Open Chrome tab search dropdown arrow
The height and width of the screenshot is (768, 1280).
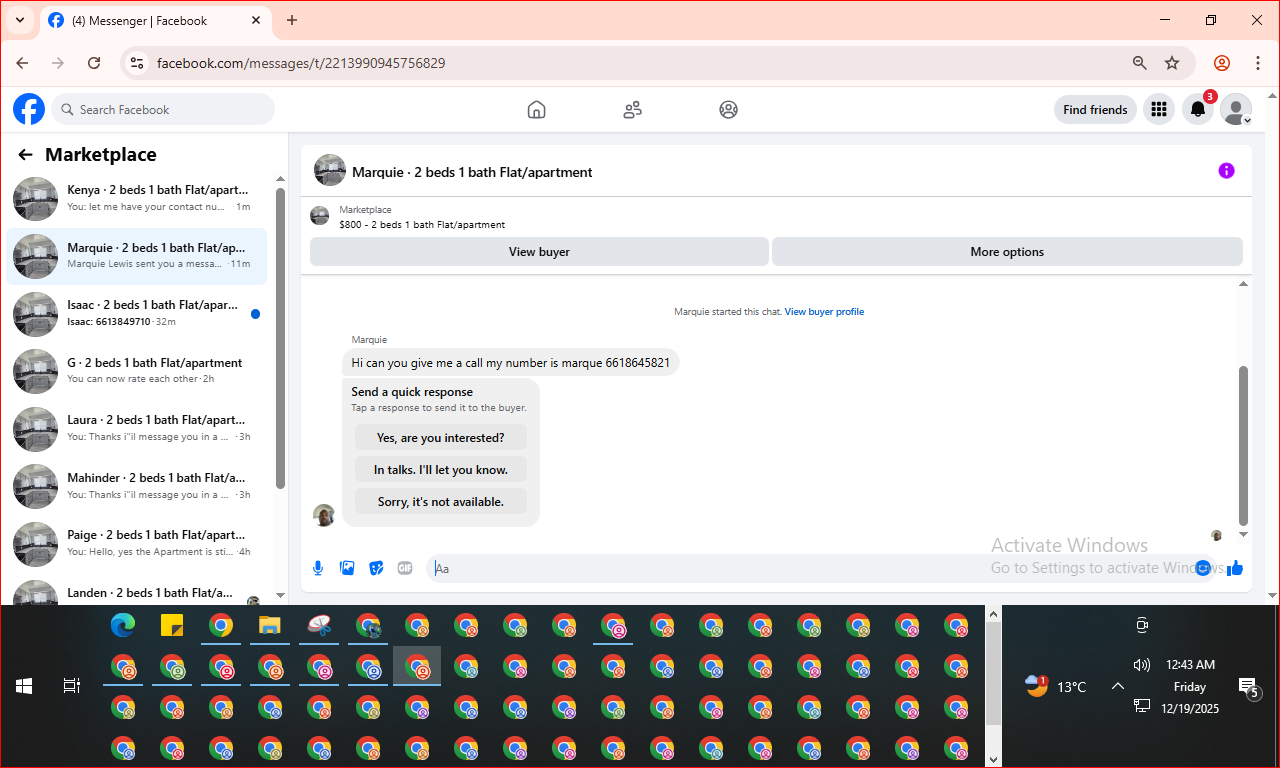[20, 20]
